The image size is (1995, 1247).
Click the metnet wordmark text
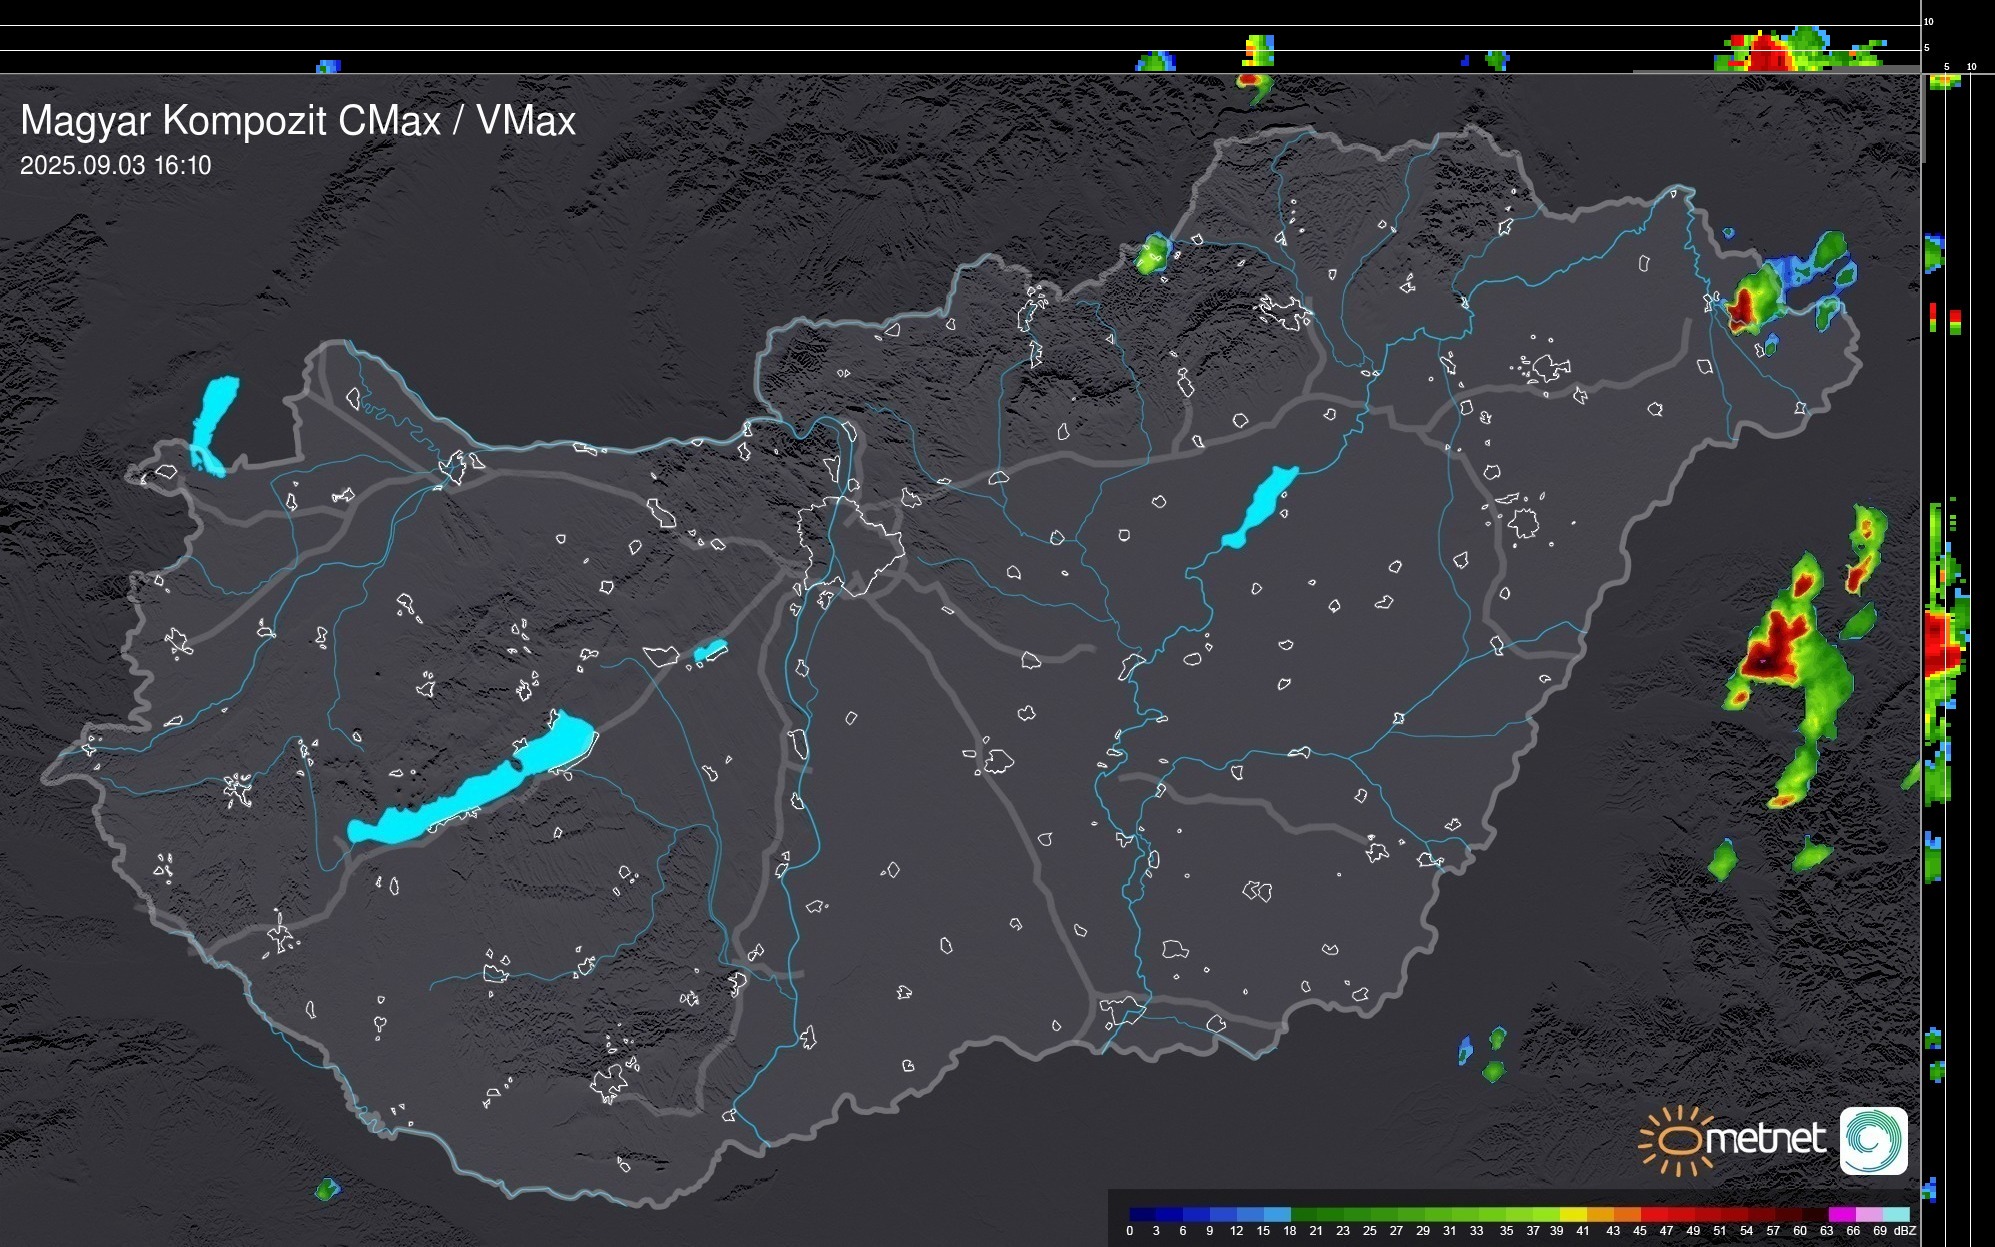coord(1766,1140)
